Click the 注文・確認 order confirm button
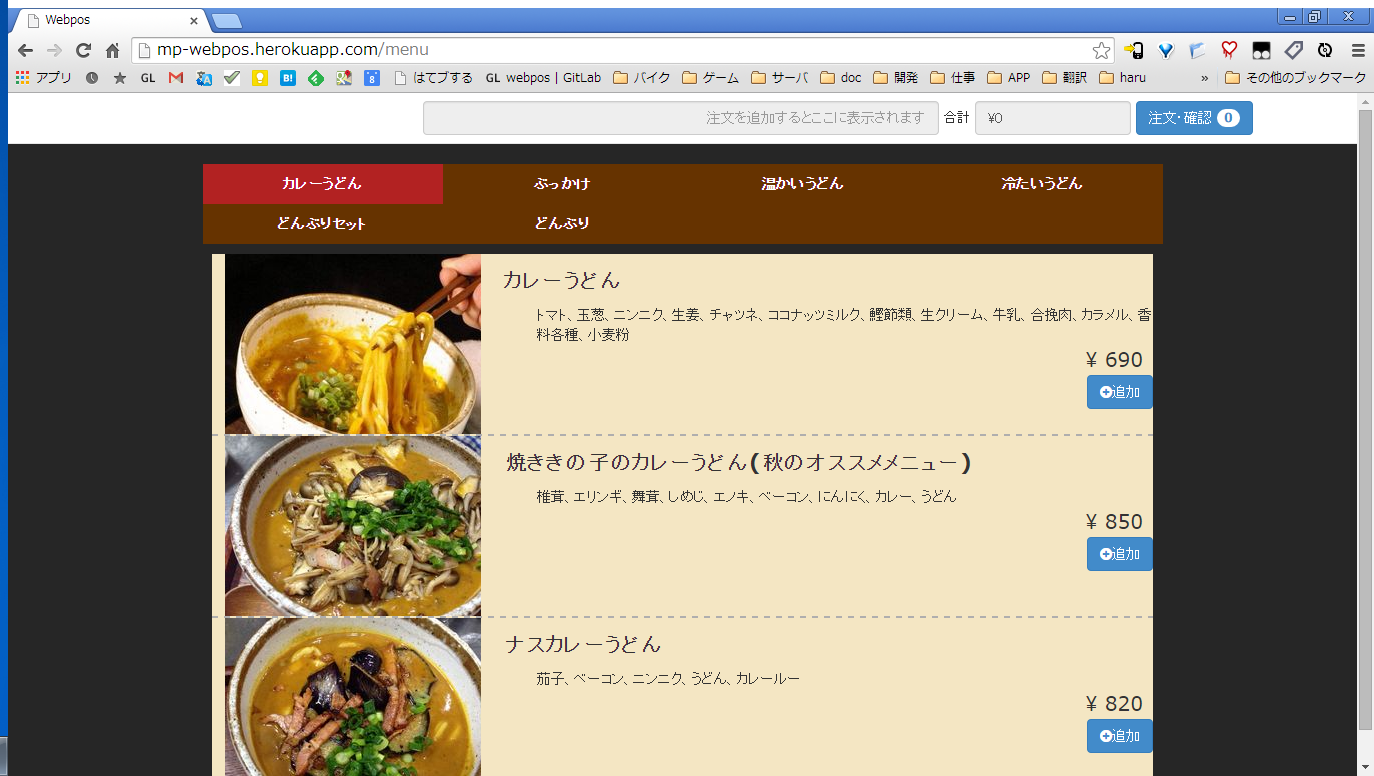 (x=1194, y=118)
